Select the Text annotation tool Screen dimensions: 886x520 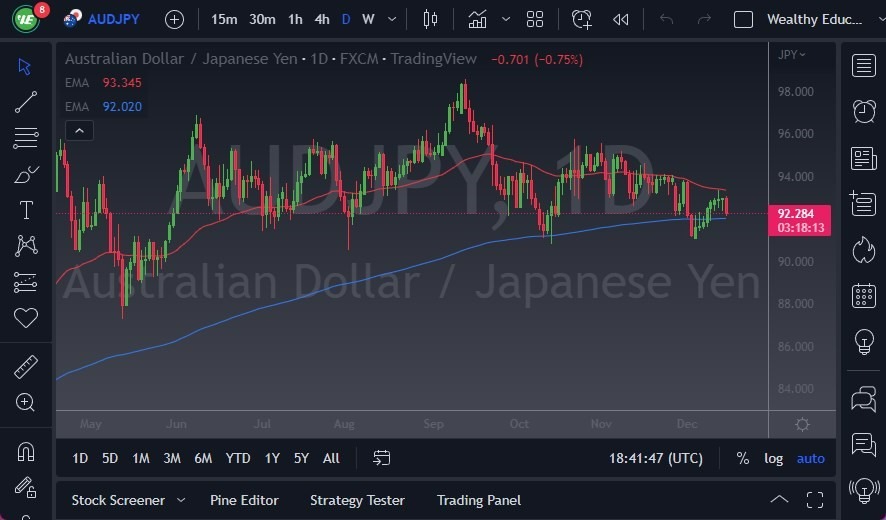point(26,210)
